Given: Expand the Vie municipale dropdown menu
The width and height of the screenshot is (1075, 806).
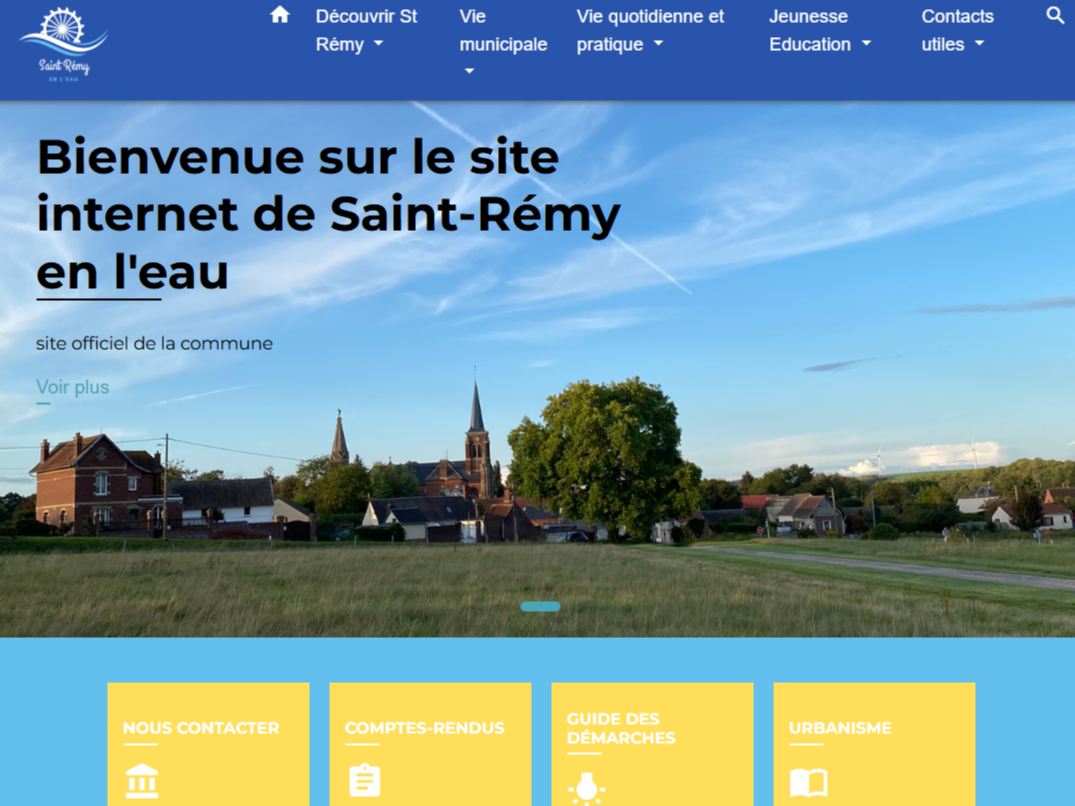Looking at the screenshot, I should (503, 44).
